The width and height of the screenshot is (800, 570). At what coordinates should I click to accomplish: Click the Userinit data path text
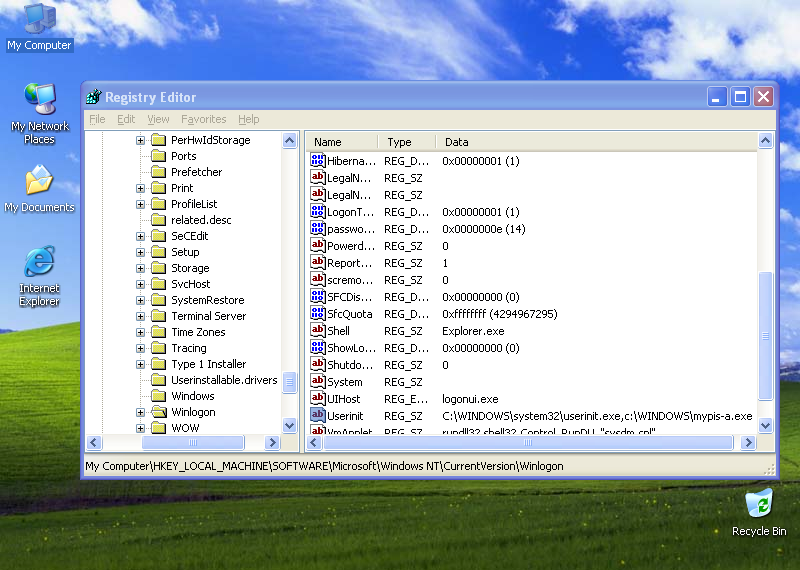597,416
